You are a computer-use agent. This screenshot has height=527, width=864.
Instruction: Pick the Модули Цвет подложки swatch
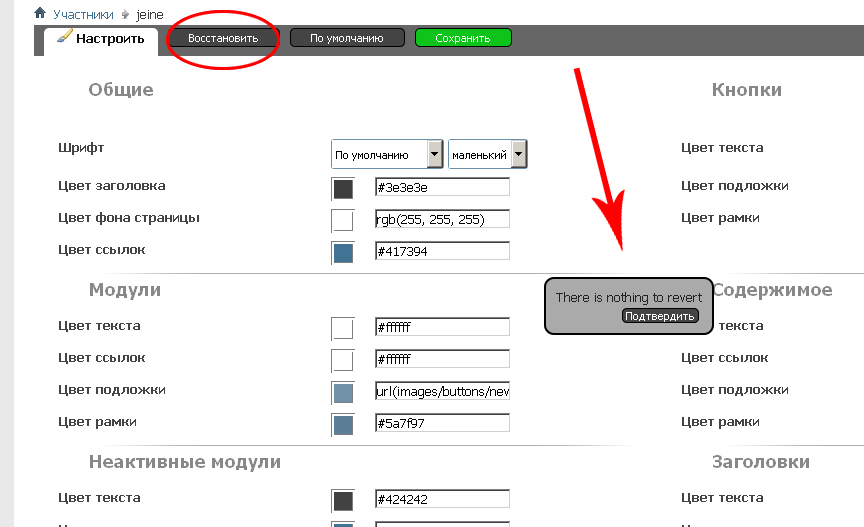pyautogui.click(x=343, y=392)
